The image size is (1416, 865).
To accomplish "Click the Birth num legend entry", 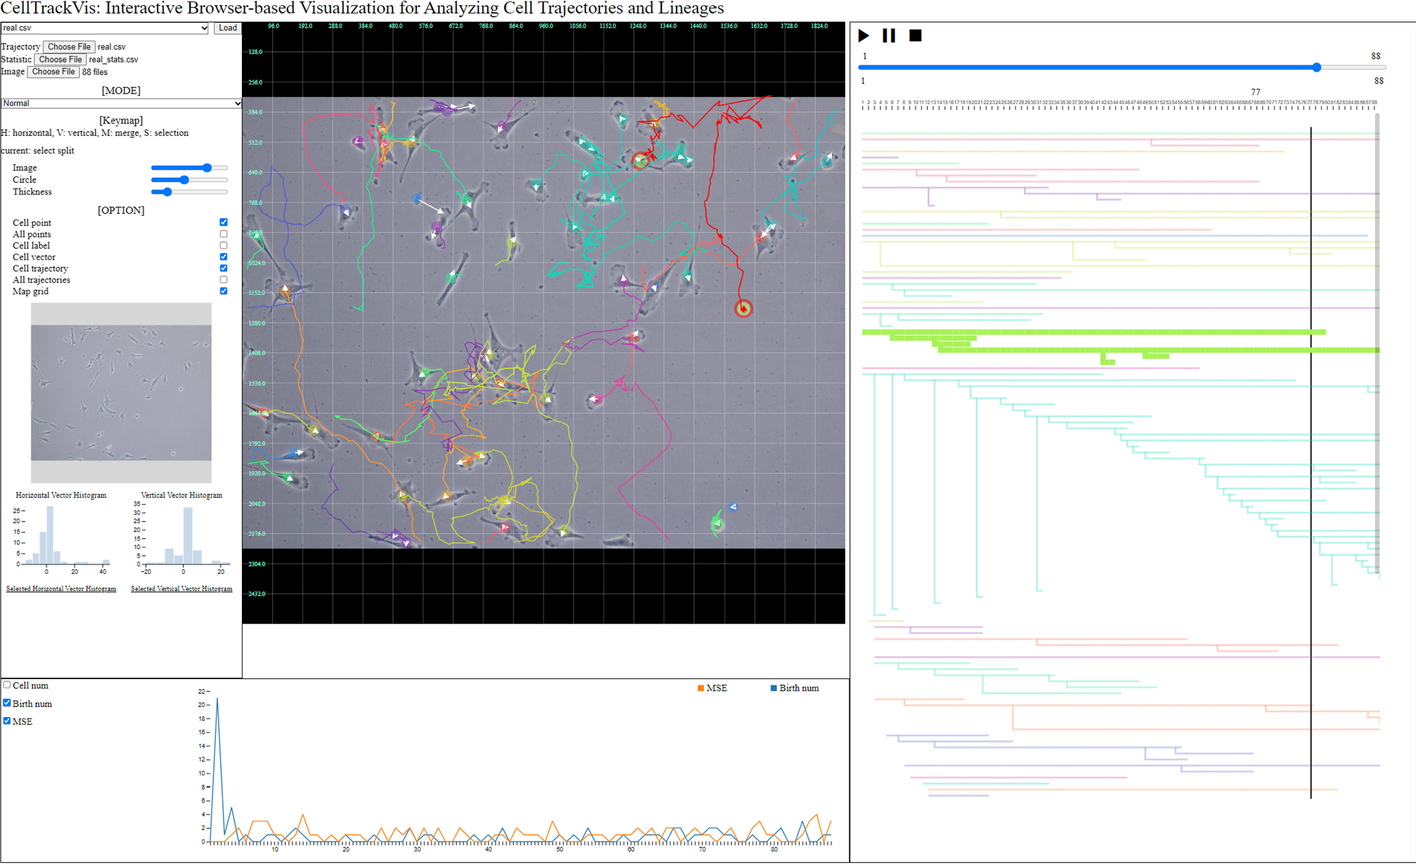I will click(795, 688).
